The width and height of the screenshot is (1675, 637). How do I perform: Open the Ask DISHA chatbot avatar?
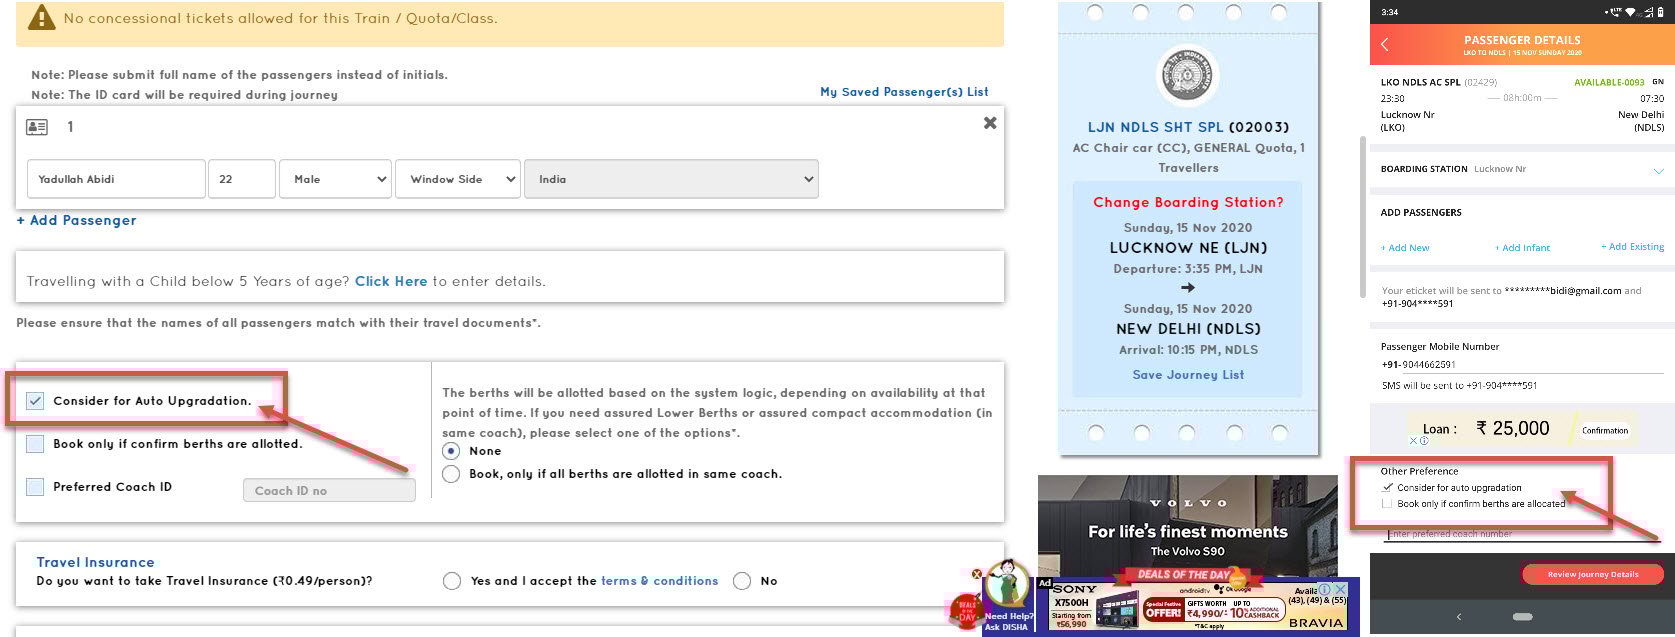pyautogui.click(x=1006, y=586)
